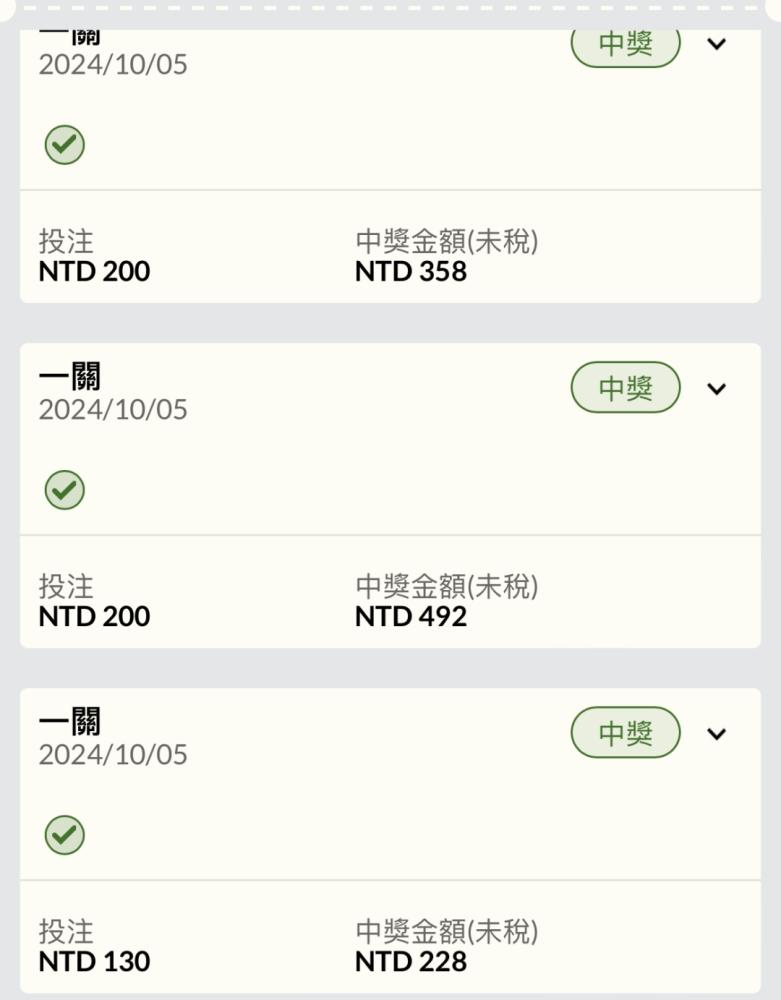Screen dimensions: 781x1000
Task: Expand the first card via its chevron arrow
Action: tap(717, 44)
